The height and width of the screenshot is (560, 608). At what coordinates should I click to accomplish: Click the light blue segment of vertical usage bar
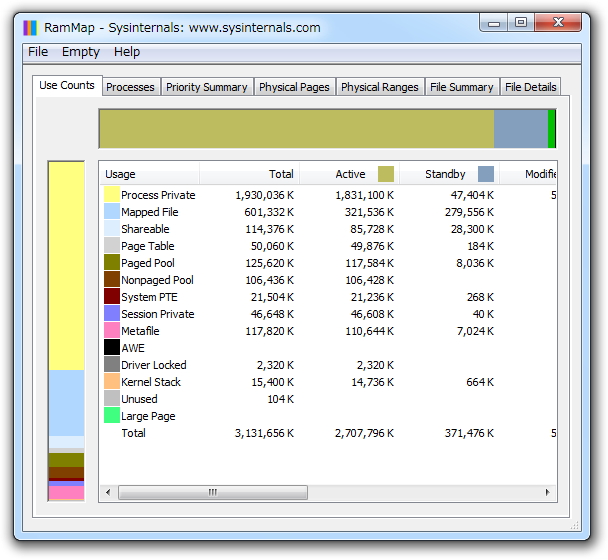(66, 403)
